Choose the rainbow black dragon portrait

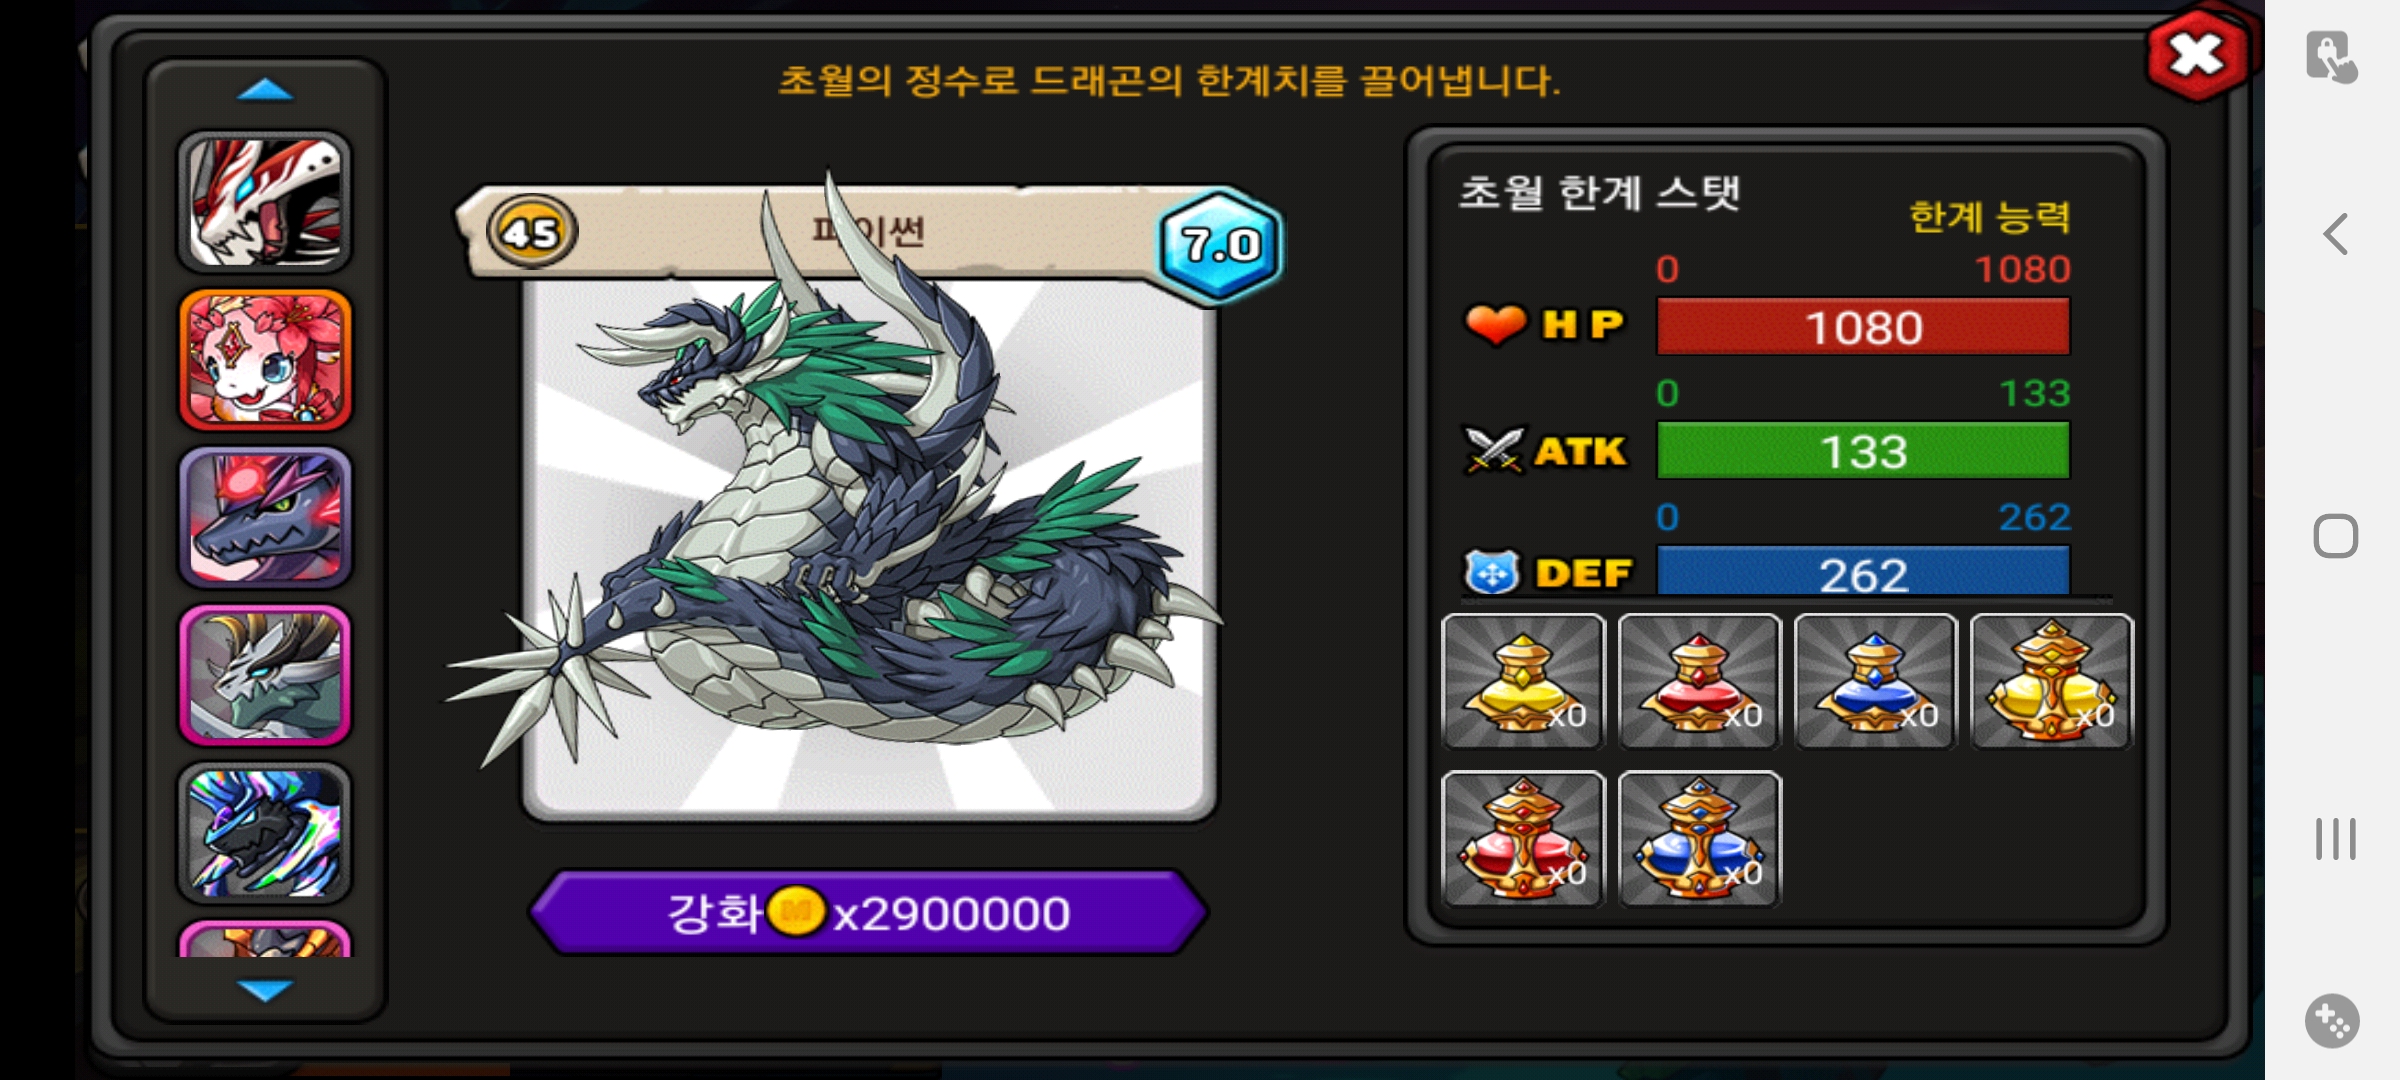click(x=265, y=833)
